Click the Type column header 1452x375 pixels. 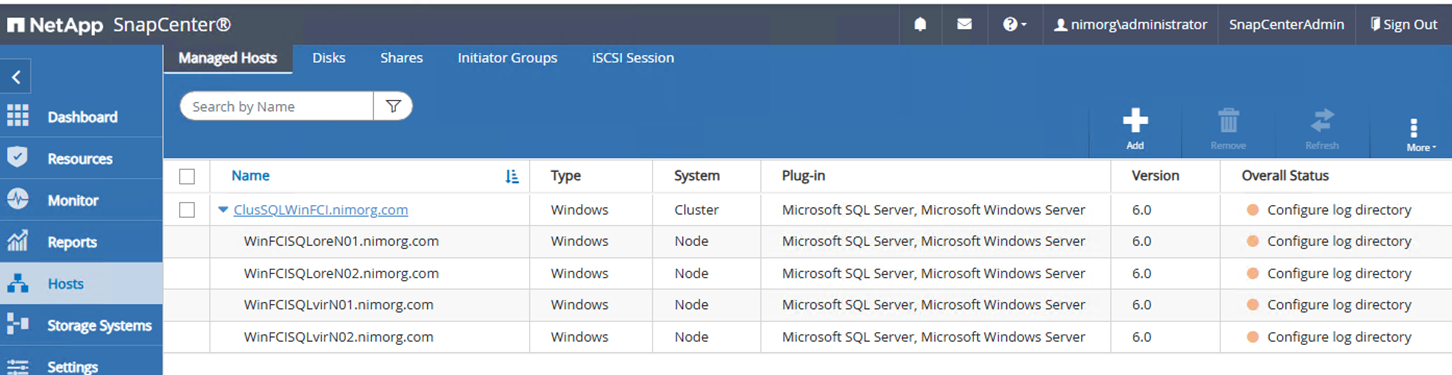[566, 175]
